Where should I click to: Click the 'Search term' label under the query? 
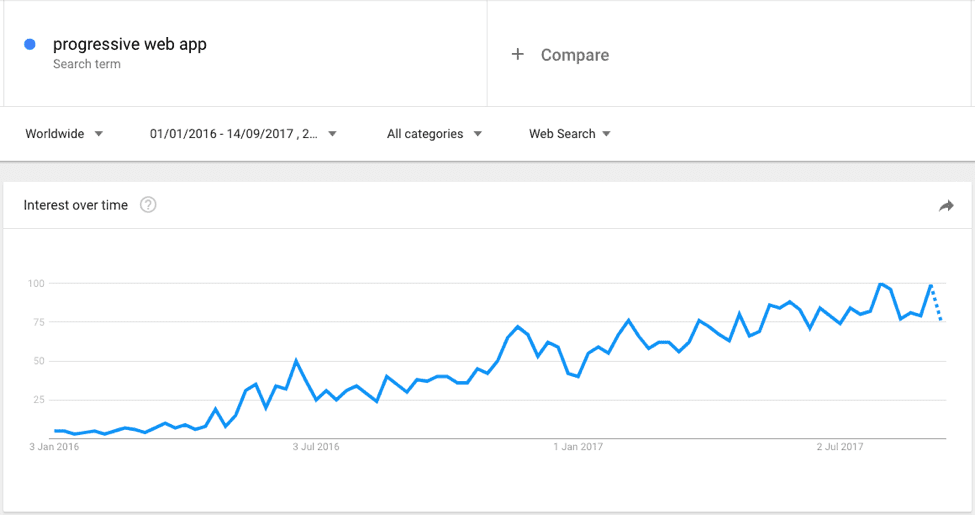coord(87,64)
